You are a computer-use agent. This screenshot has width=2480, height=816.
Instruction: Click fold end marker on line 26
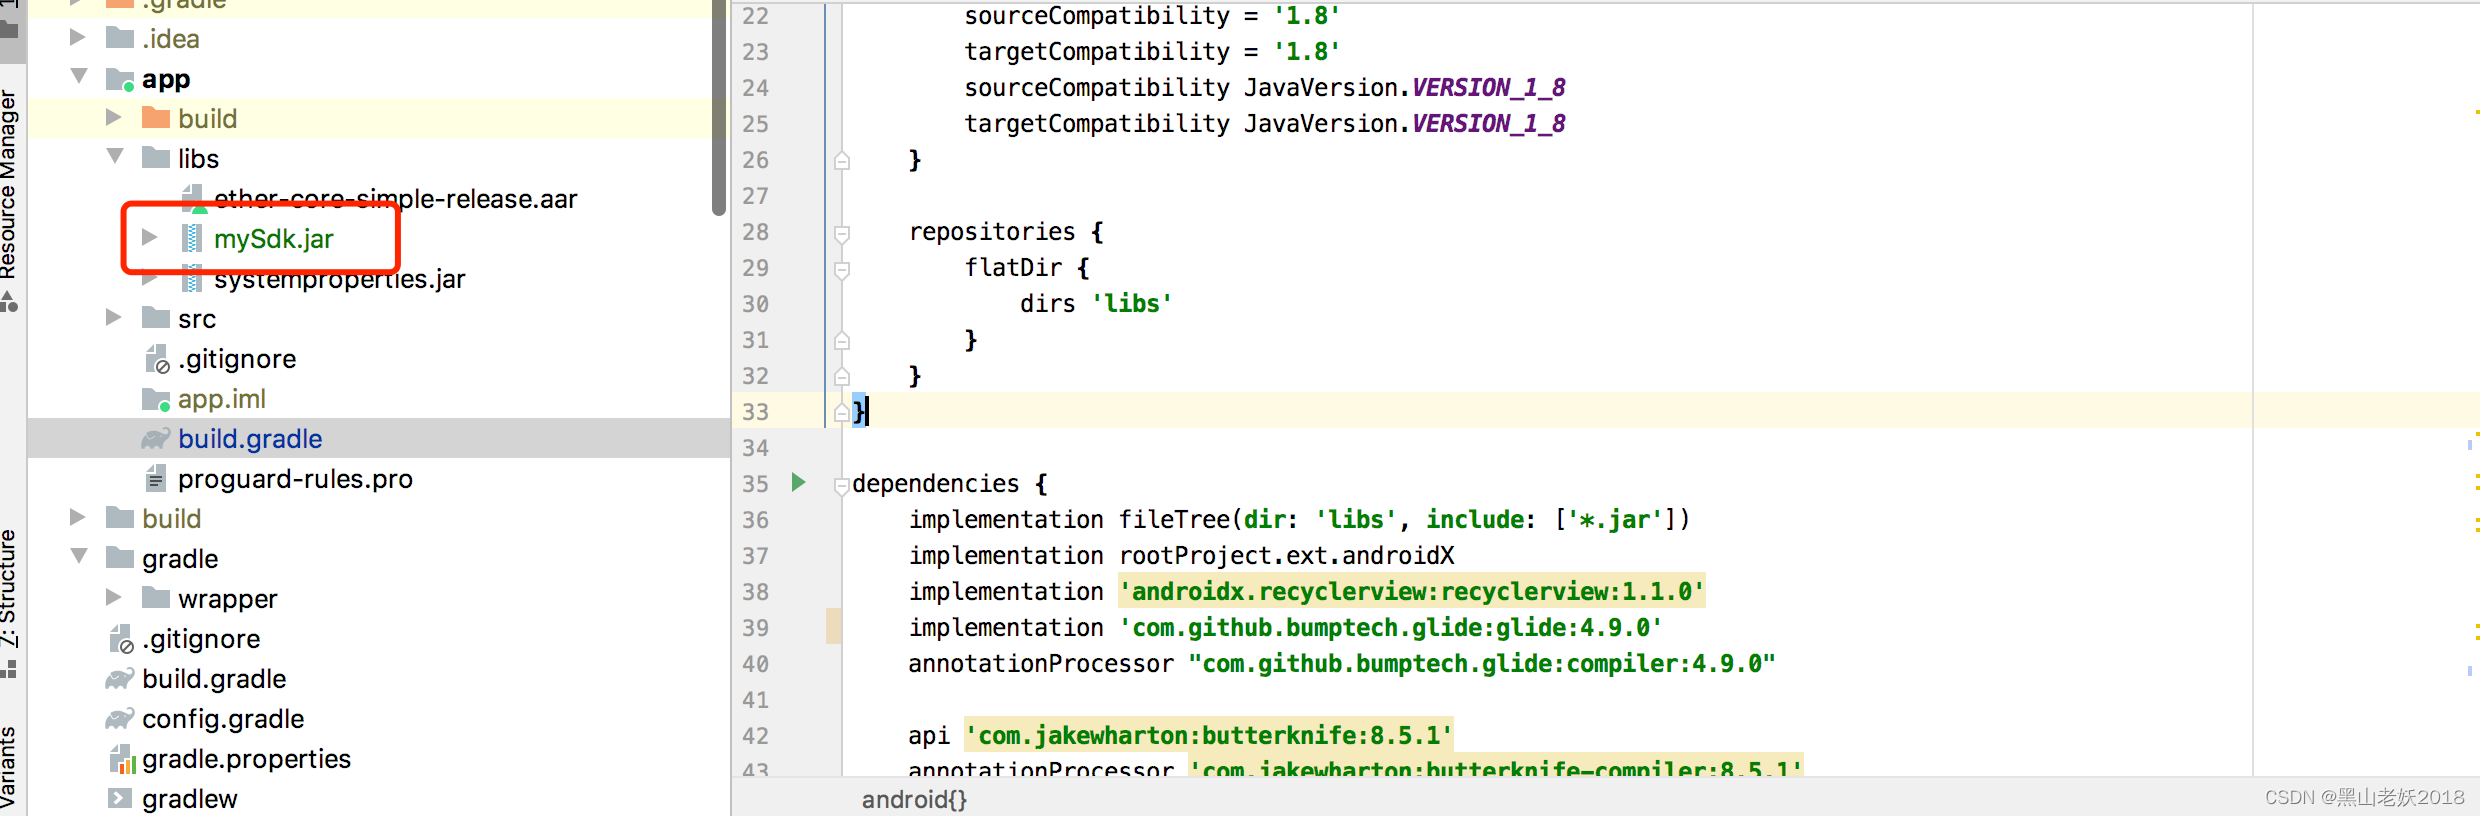(842, 160)
